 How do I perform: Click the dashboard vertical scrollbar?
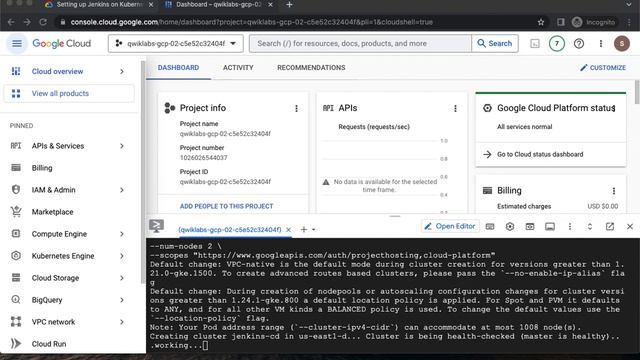tap(637, 92)
